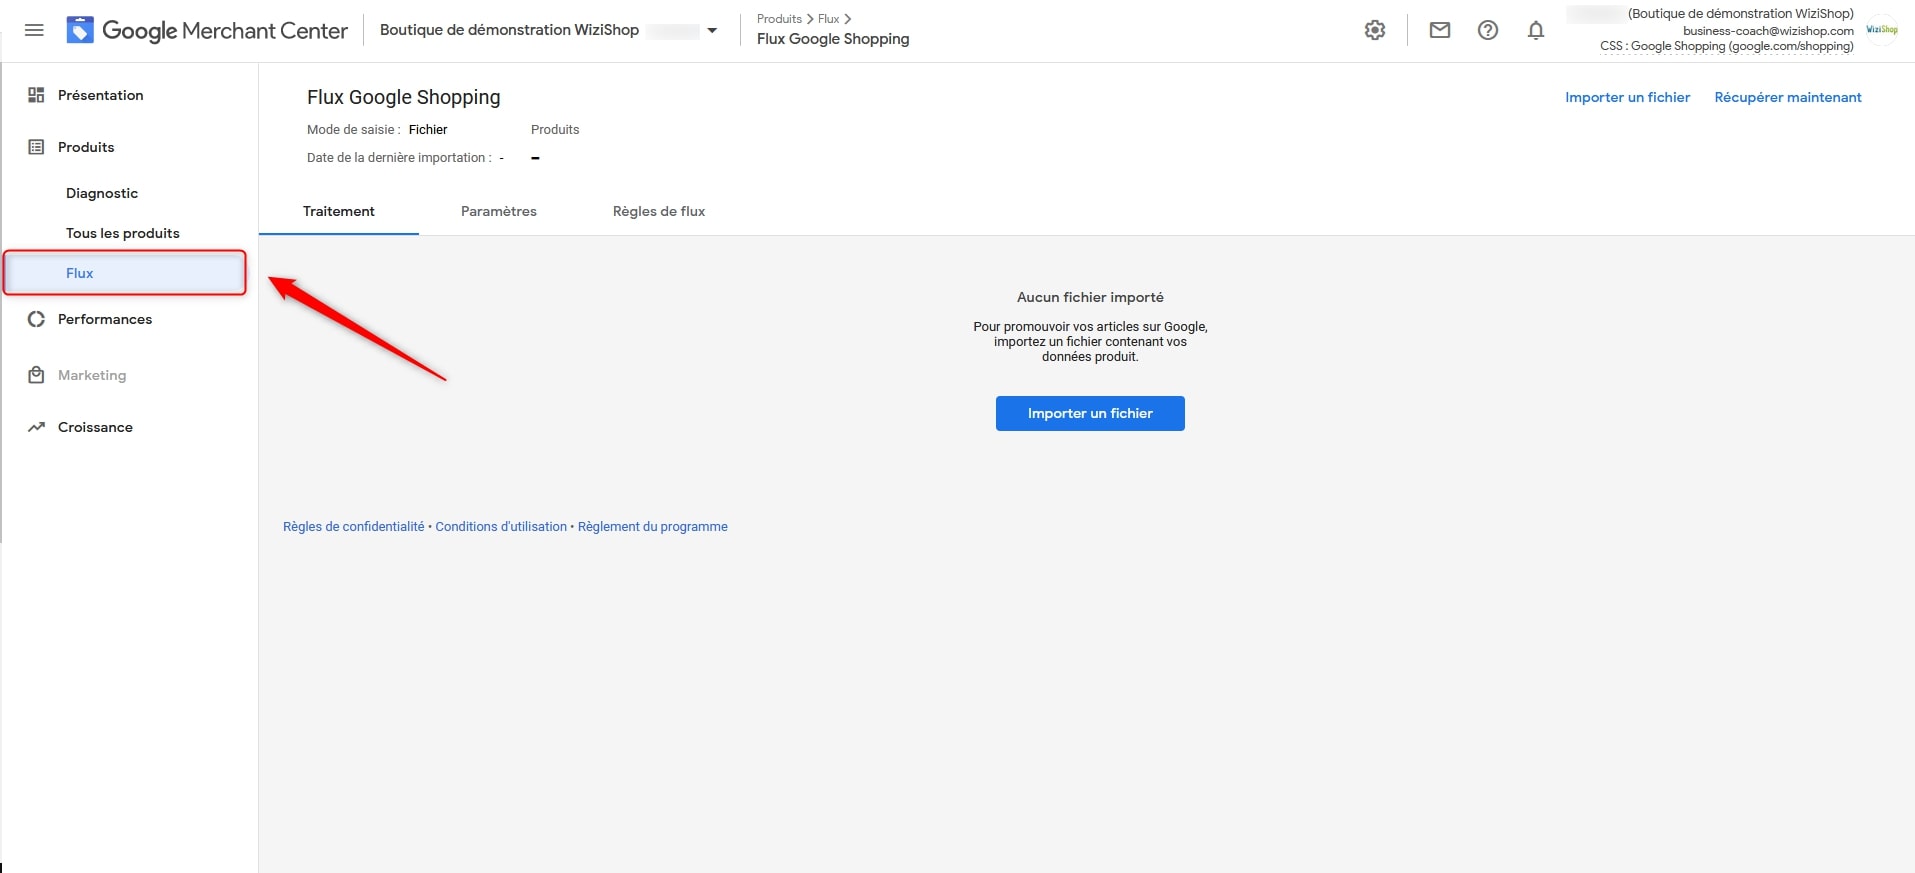The width and height of the screenshot is (1915, 873).
Task: Open Règles de confidentialité link
Action: coord(353,526)
